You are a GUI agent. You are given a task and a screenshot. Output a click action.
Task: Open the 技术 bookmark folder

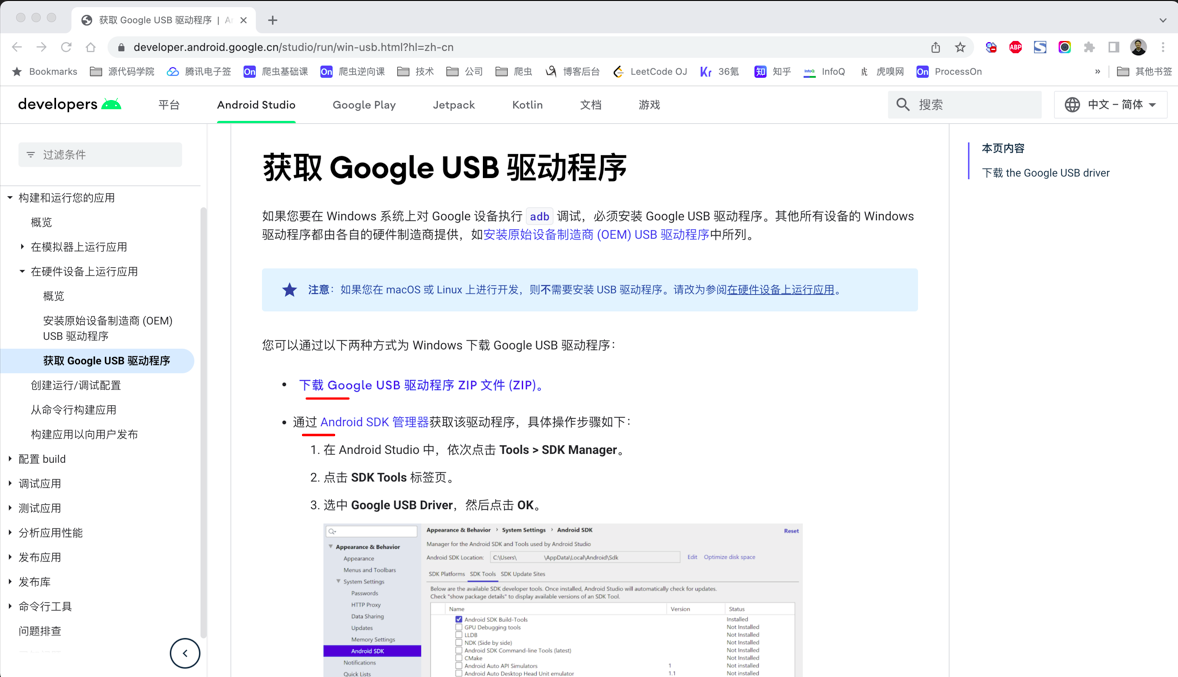[415, 71]
